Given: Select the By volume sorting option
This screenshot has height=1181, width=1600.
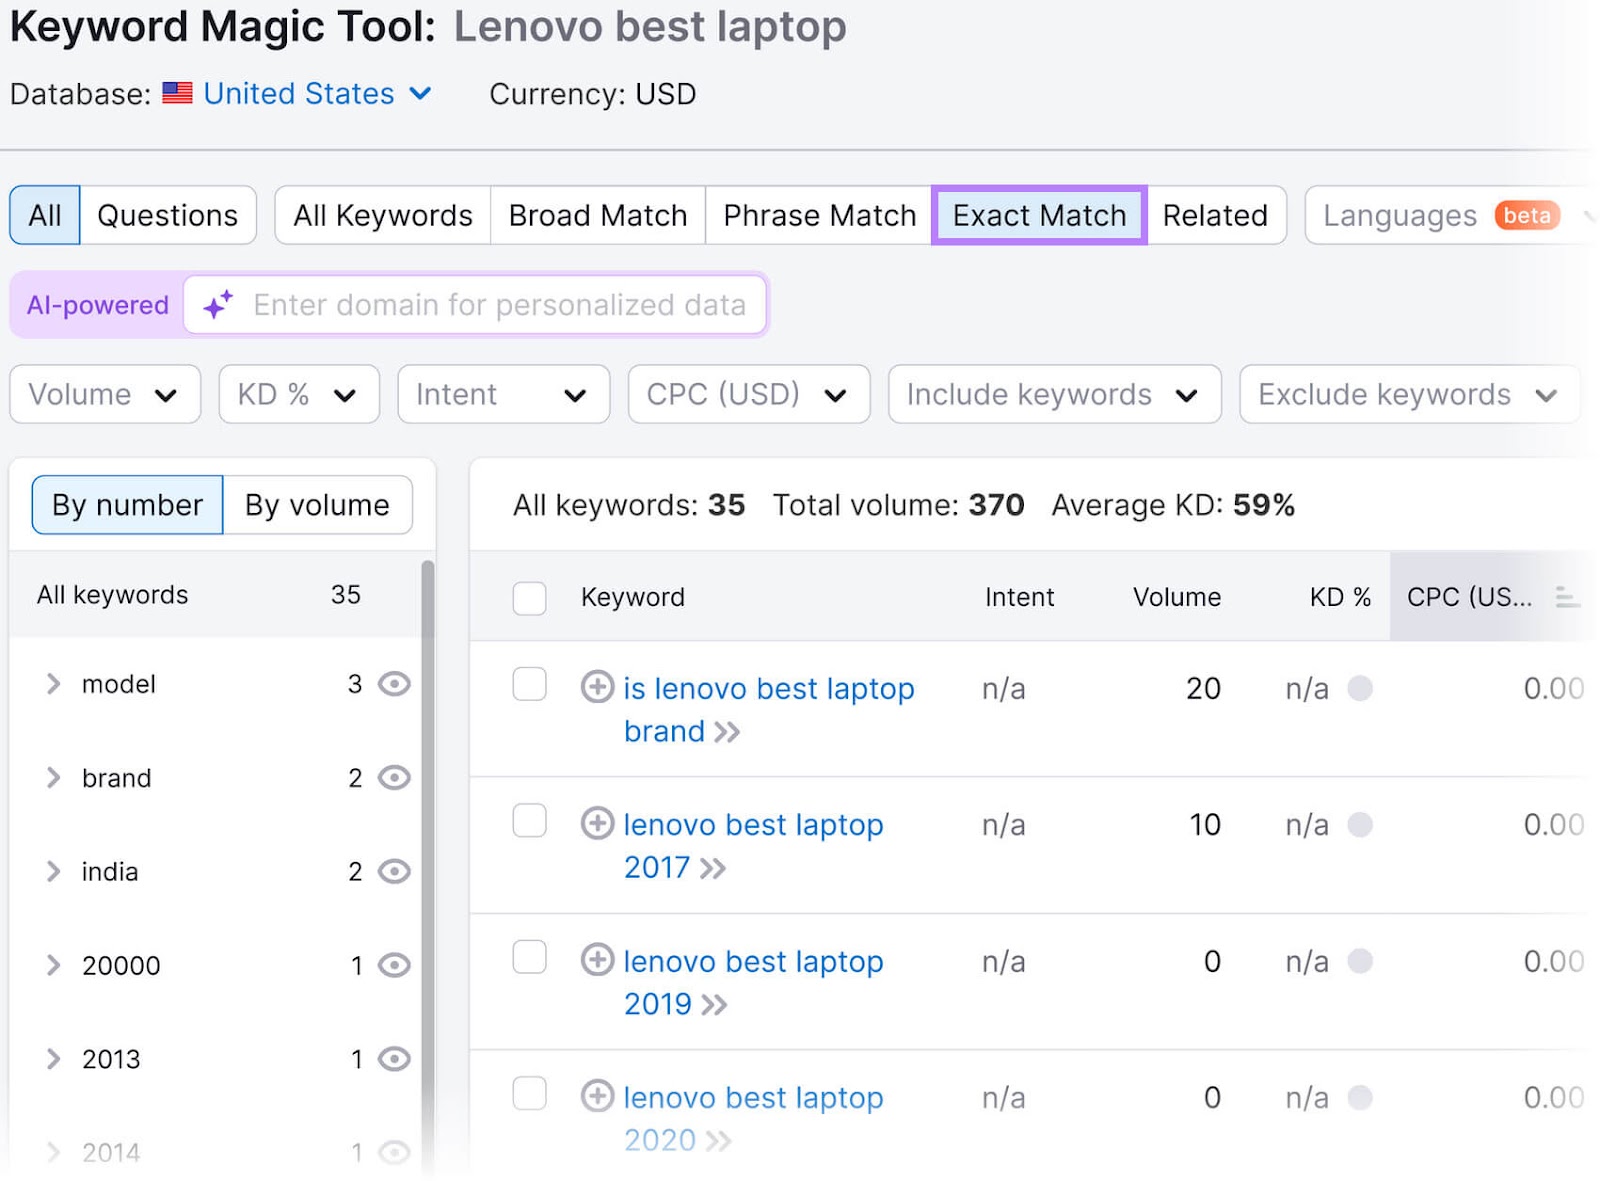Looking at the screenshot, I should click(316, 504).
